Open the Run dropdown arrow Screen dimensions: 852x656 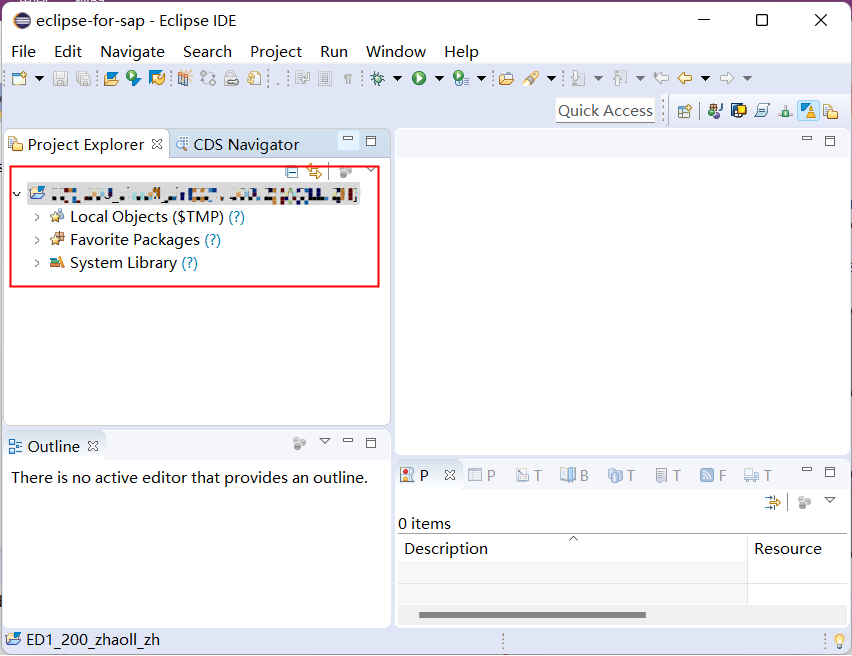(x=439, y=79)
